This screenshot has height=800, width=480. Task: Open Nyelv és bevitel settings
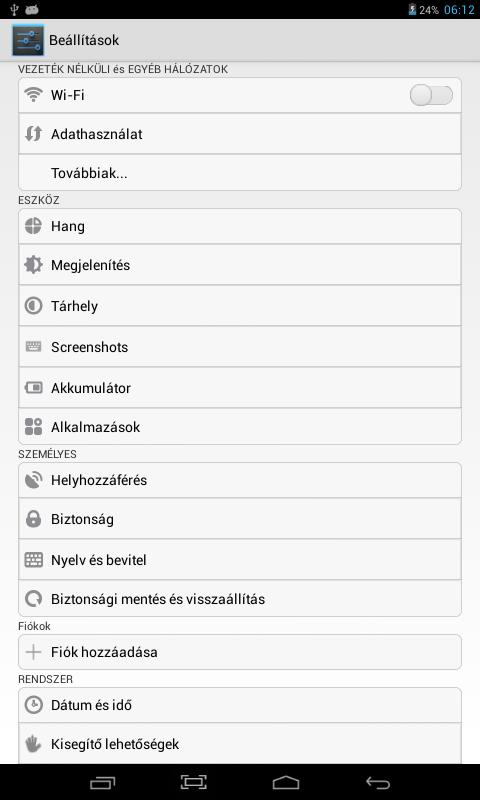pos(240,560)
